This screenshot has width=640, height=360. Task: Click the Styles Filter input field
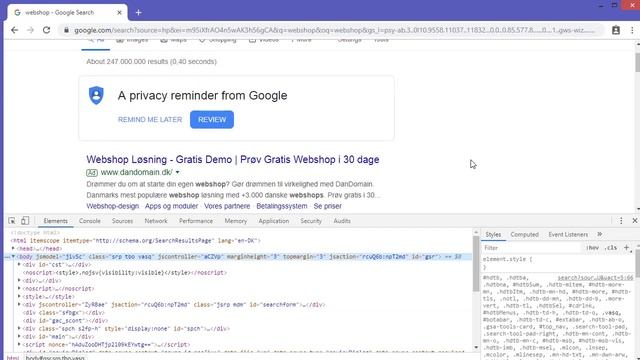(x=531, y=248)
